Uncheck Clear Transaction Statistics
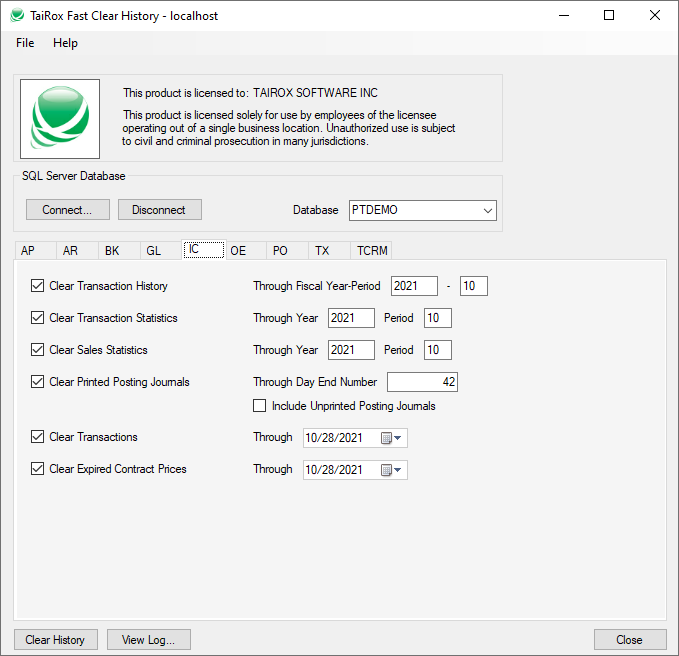 [x=37, y=318]
